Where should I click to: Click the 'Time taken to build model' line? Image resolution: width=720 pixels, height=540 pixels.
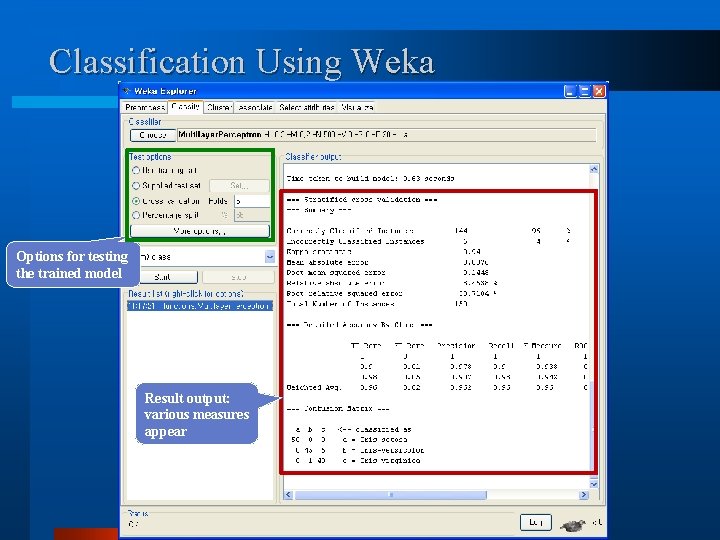click(x=370, y=179)
